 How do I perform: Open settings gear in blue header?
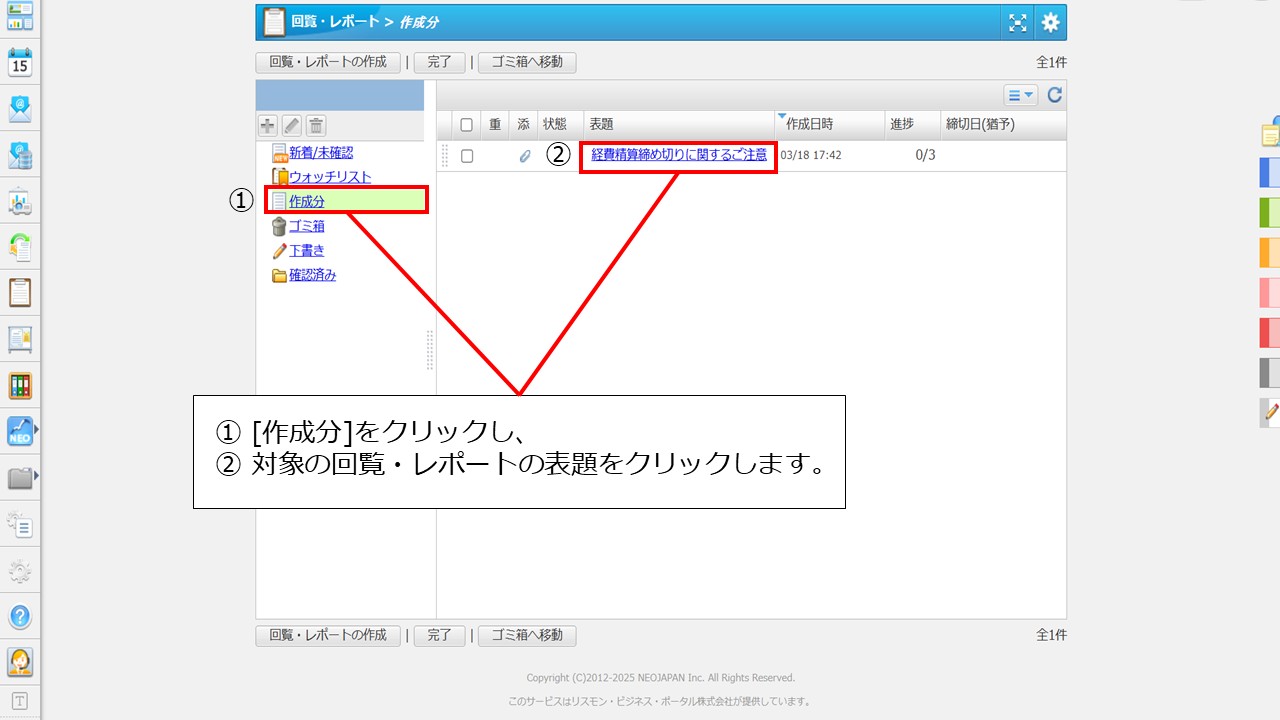[1049, 23]
